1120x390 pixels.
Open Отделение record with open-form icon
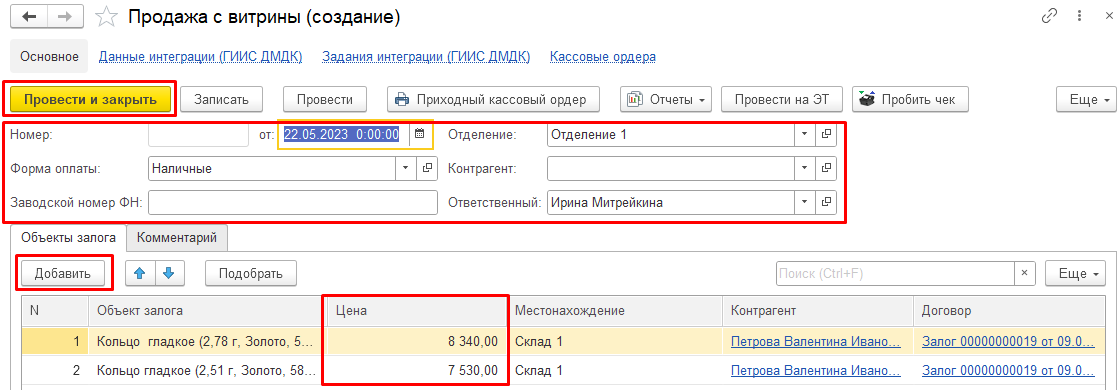[826, 134]
